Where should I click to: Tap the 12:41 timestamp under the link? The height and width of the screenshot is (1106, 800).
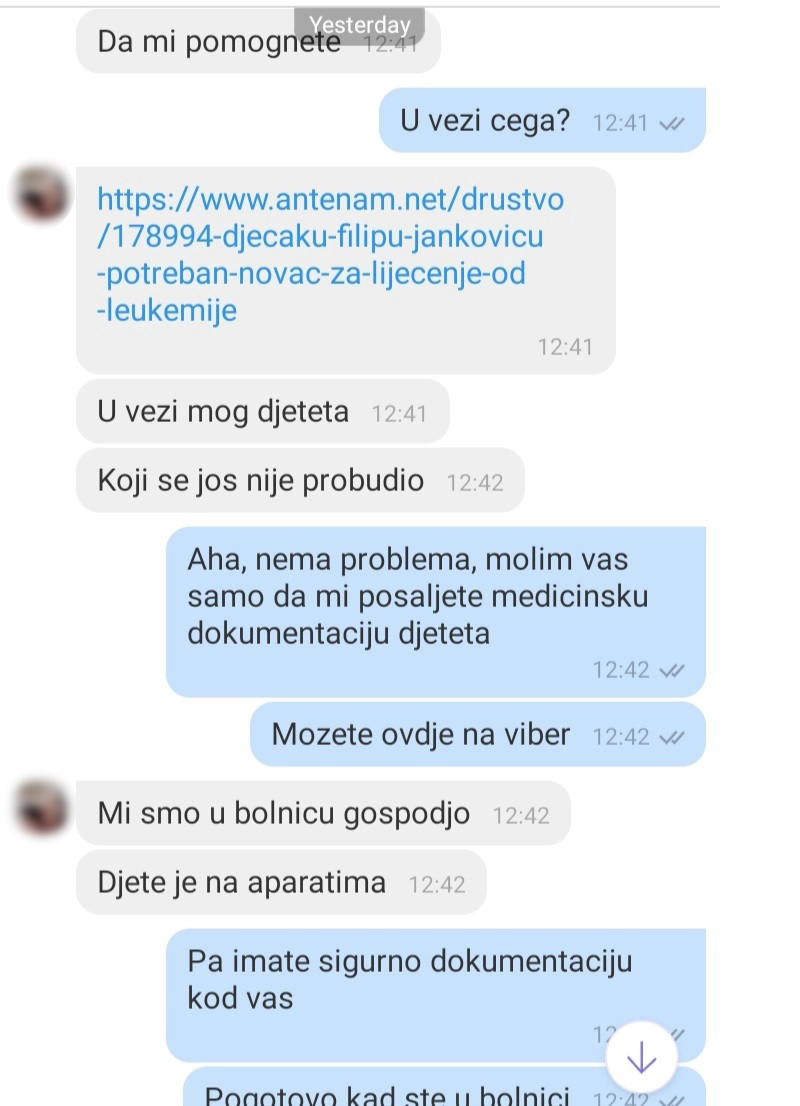point(565,347)
